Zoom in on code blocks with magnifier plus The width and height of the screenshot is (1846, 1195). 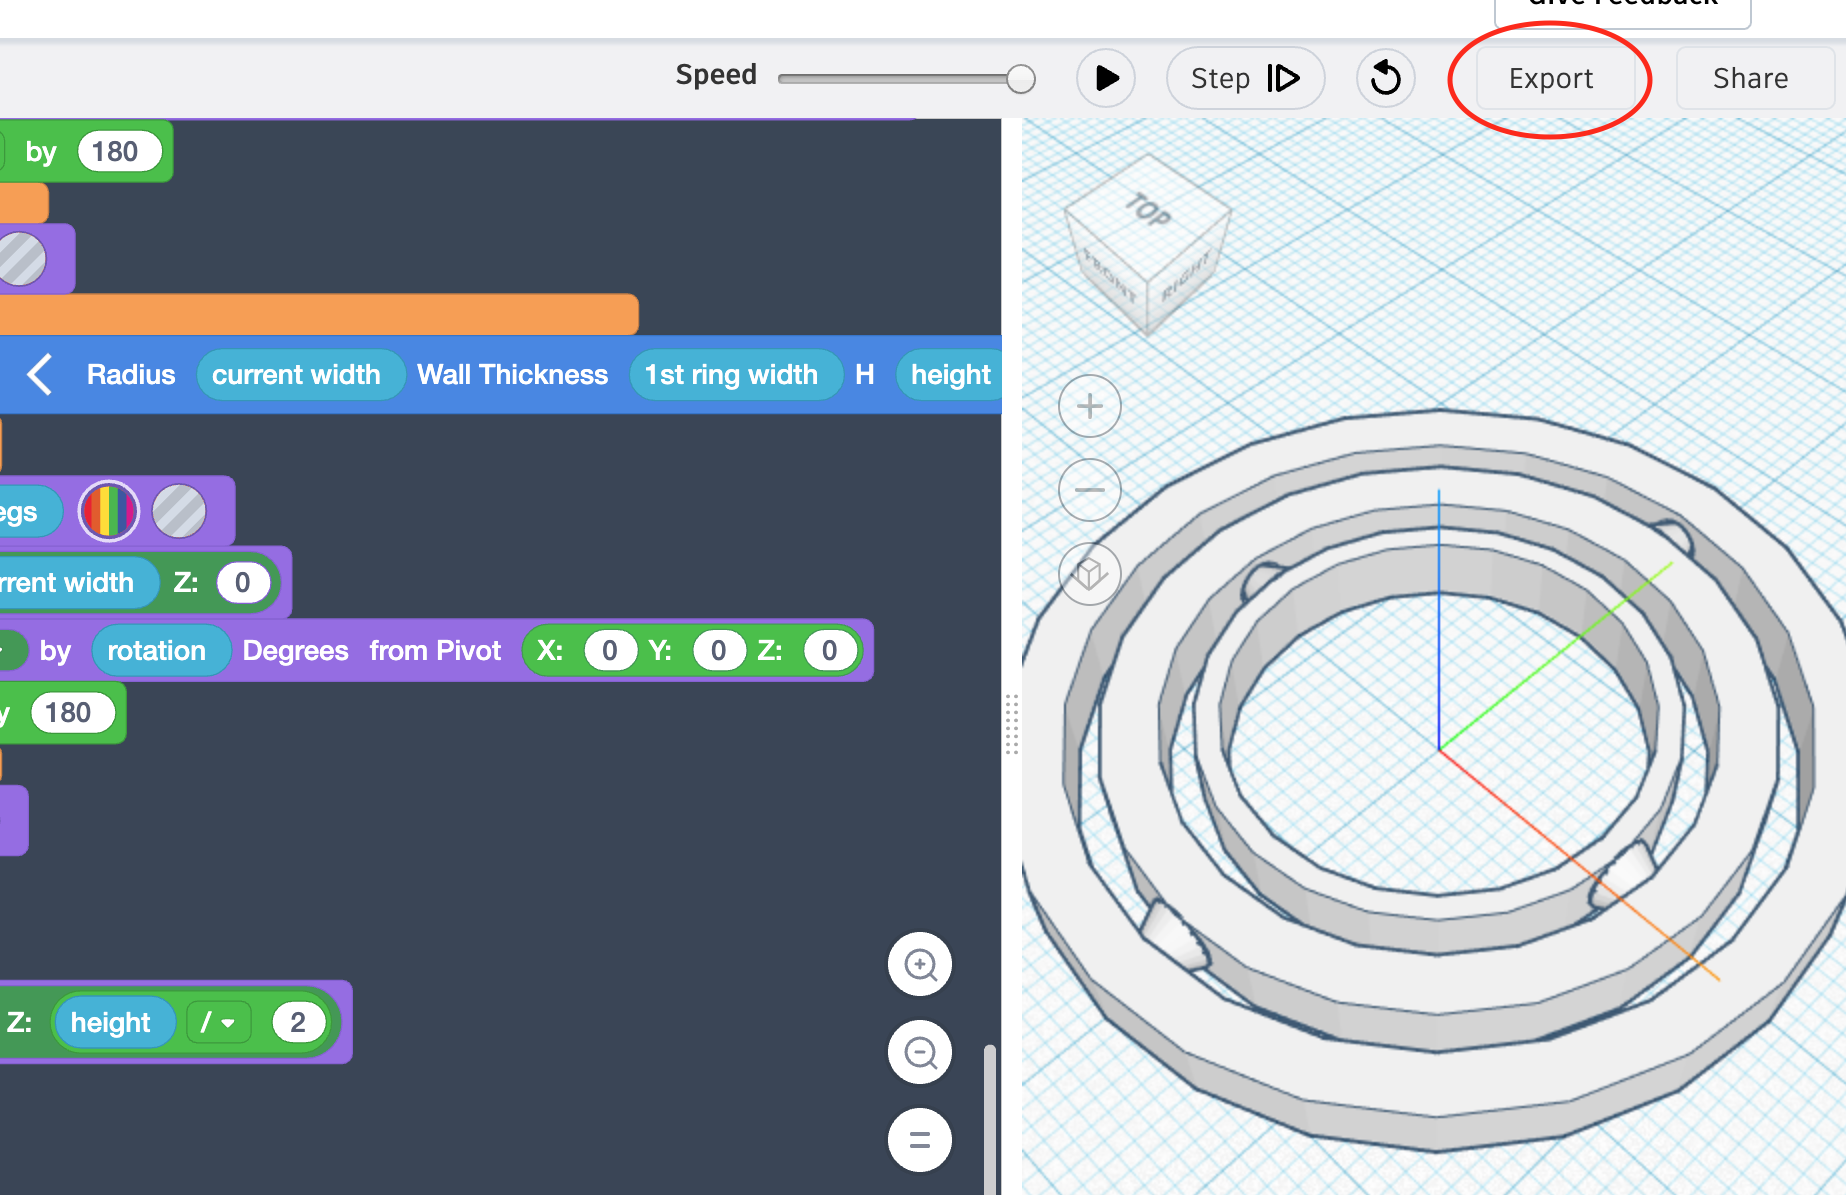tap(919, 964)
